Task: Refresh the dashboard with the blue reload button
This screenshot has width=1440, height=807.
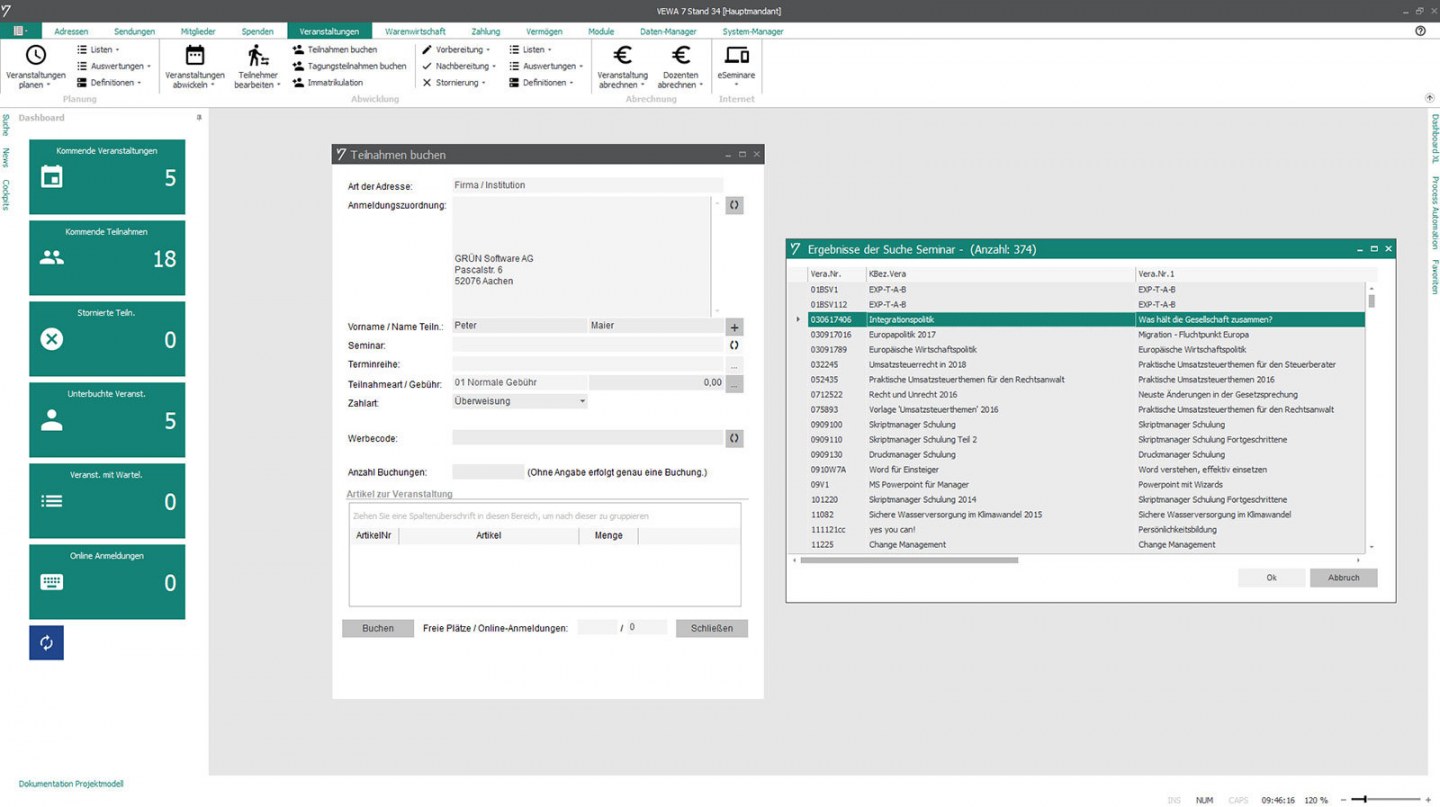Action: [x=46, y=643]
